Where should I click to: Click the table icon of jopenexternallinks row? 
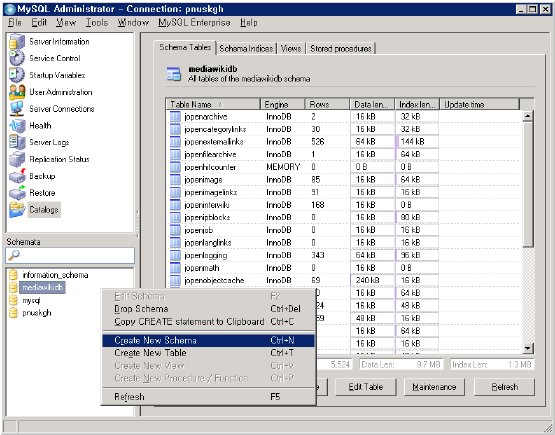175,142
